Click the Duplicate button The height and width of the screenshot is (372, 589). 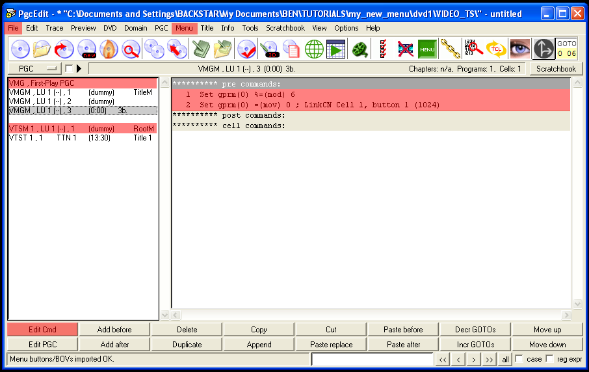tap(187, 344)
